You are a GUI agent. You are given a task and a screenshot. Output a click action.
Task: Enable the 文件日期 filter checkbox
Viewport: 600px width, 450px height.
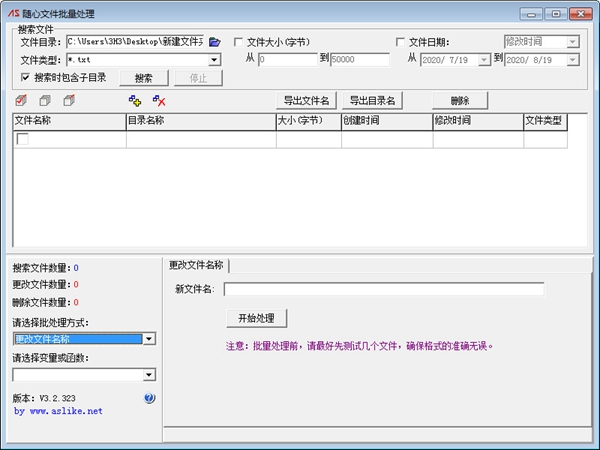coord(401,42)
